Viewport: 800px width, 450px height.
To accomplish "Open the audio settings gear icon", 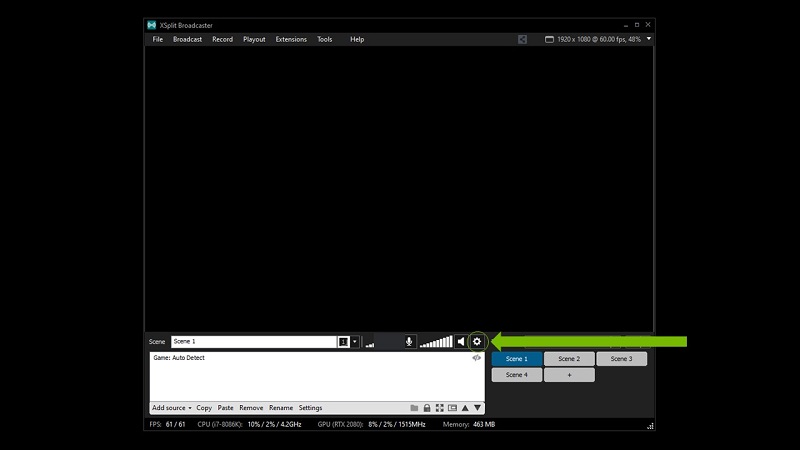I will (477, 342).
